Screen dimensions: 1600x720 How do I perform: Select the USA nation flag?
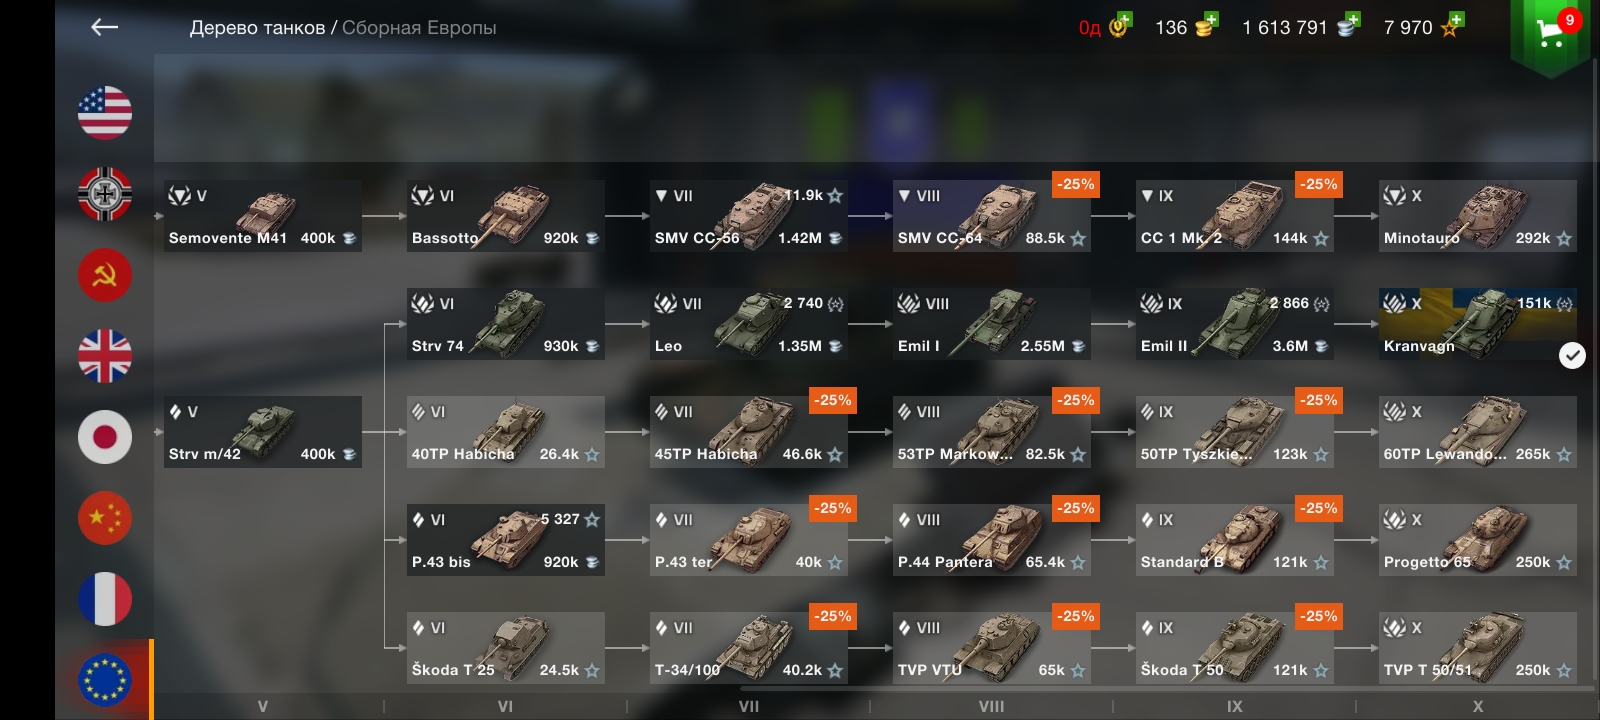pyautogui.click(x=105, y=113)
